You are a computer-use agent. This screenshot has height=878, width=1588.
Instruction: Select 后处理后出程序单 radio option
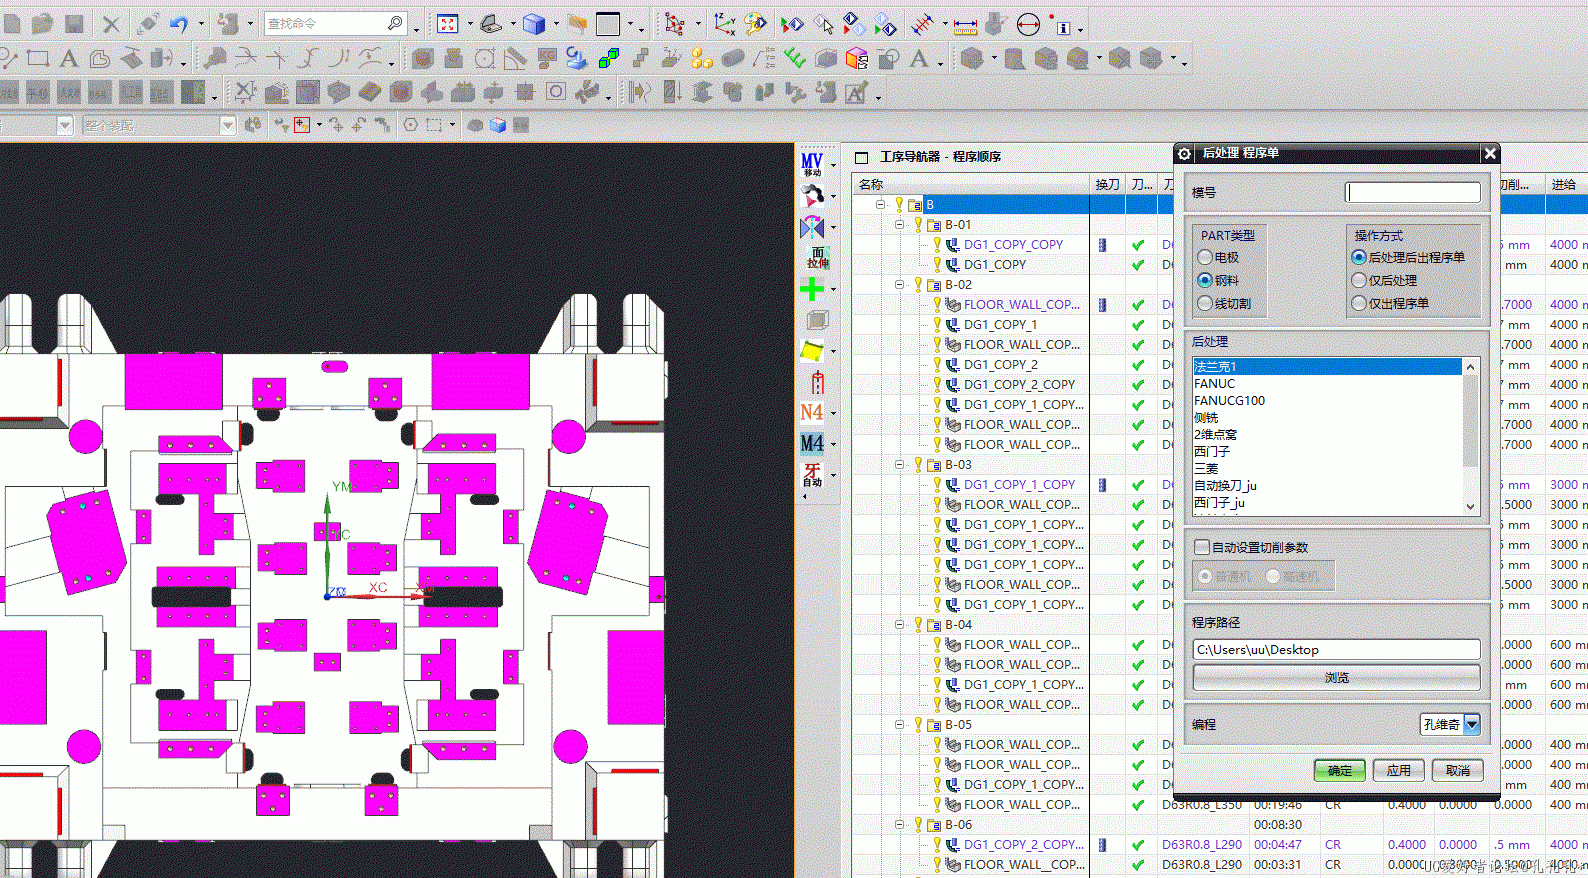point(1359,257)
